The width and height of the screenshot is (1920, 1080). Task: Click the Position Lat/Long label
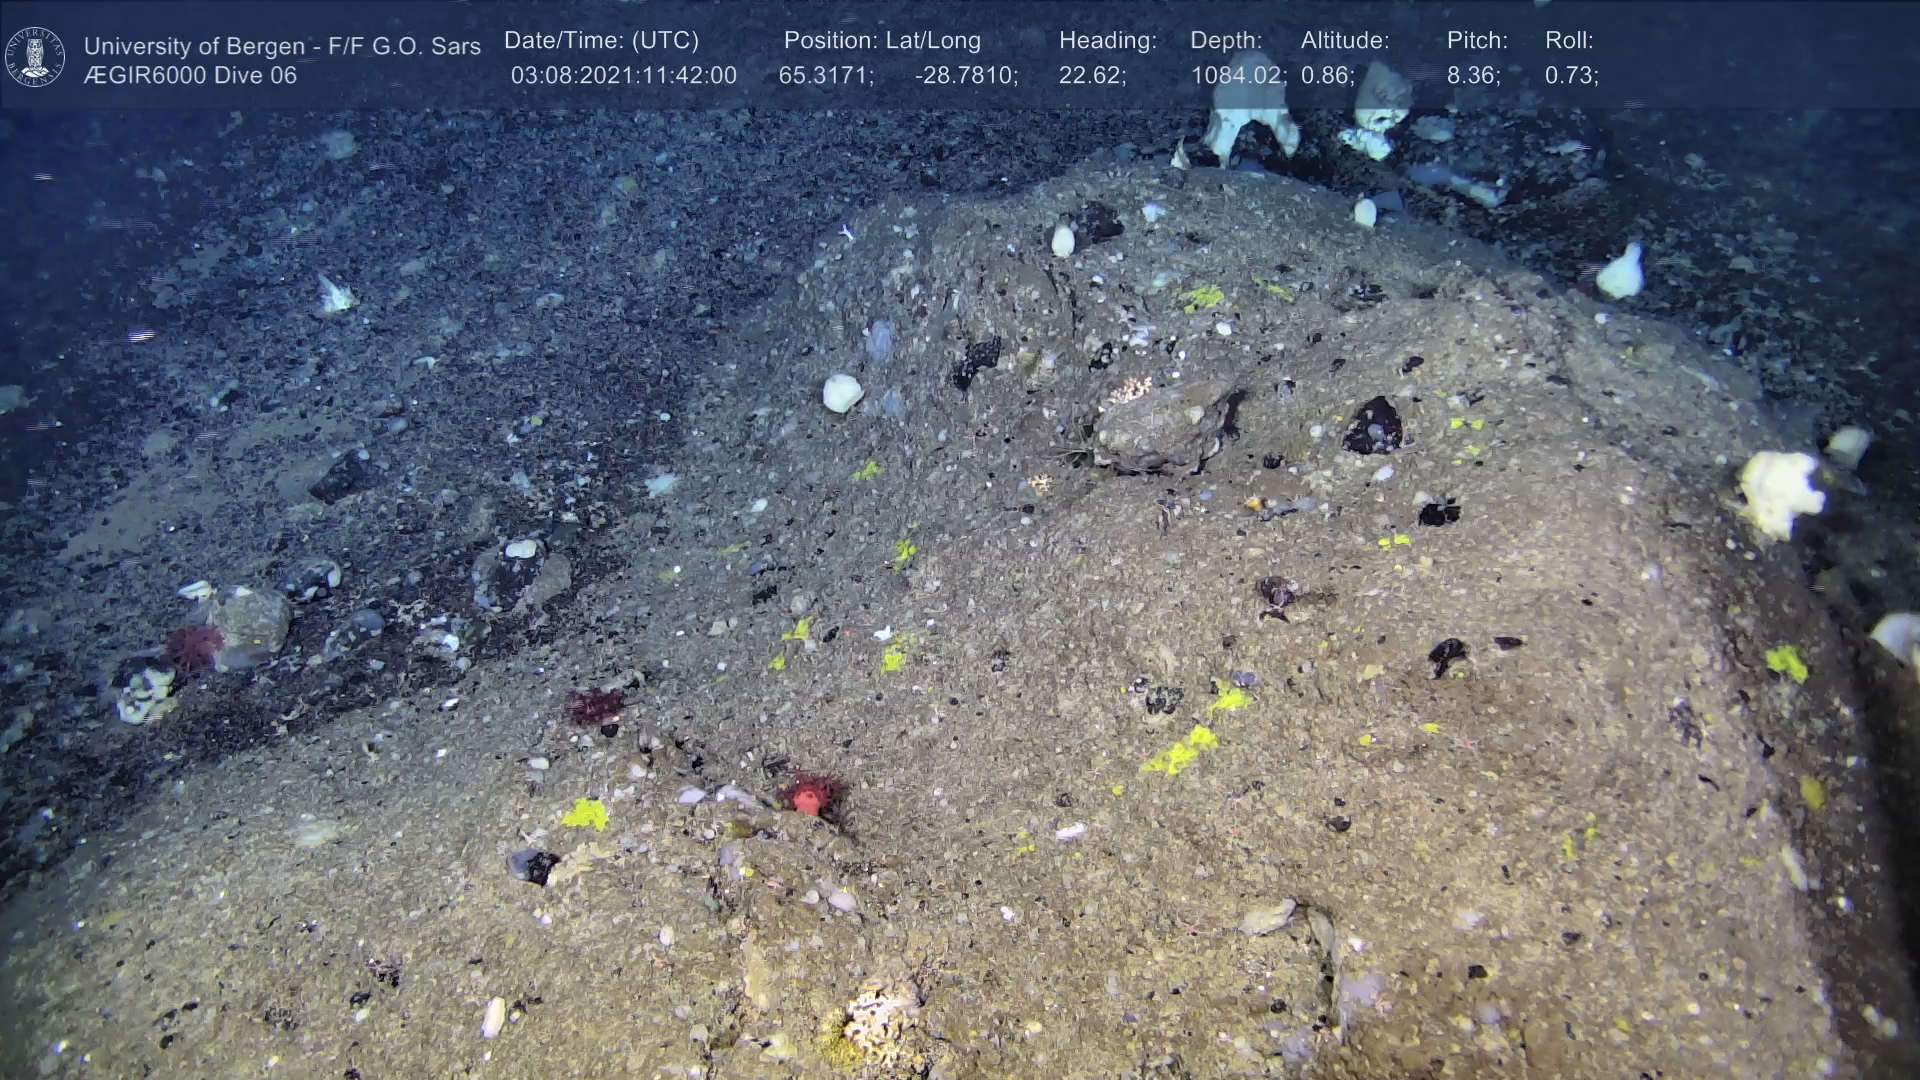pos(882,41)
